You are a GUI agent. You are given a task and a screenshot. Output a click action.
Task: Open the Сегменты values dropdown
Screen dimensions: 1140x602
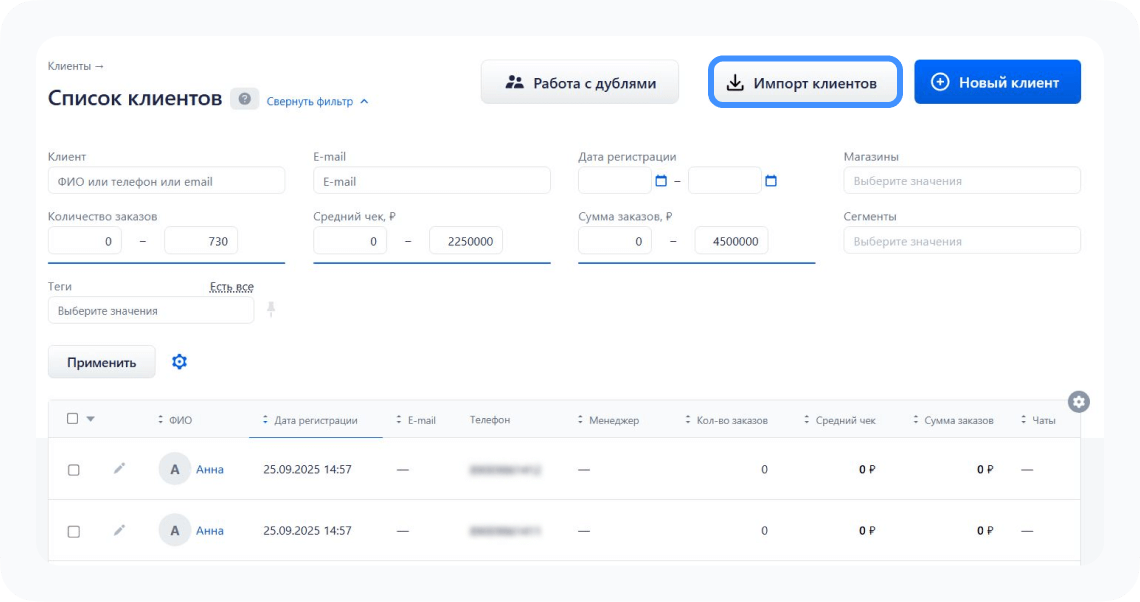pos(961,240)
